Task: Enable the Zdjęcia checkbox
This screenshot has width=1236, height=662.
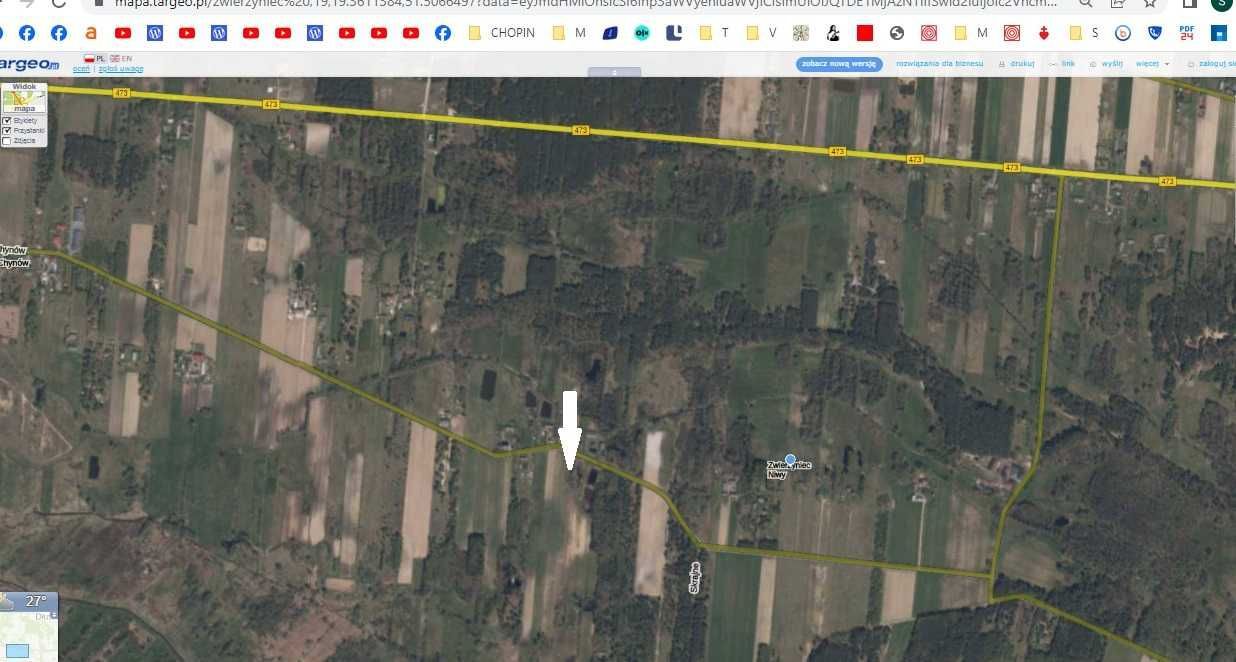Action: pos(8,141)
